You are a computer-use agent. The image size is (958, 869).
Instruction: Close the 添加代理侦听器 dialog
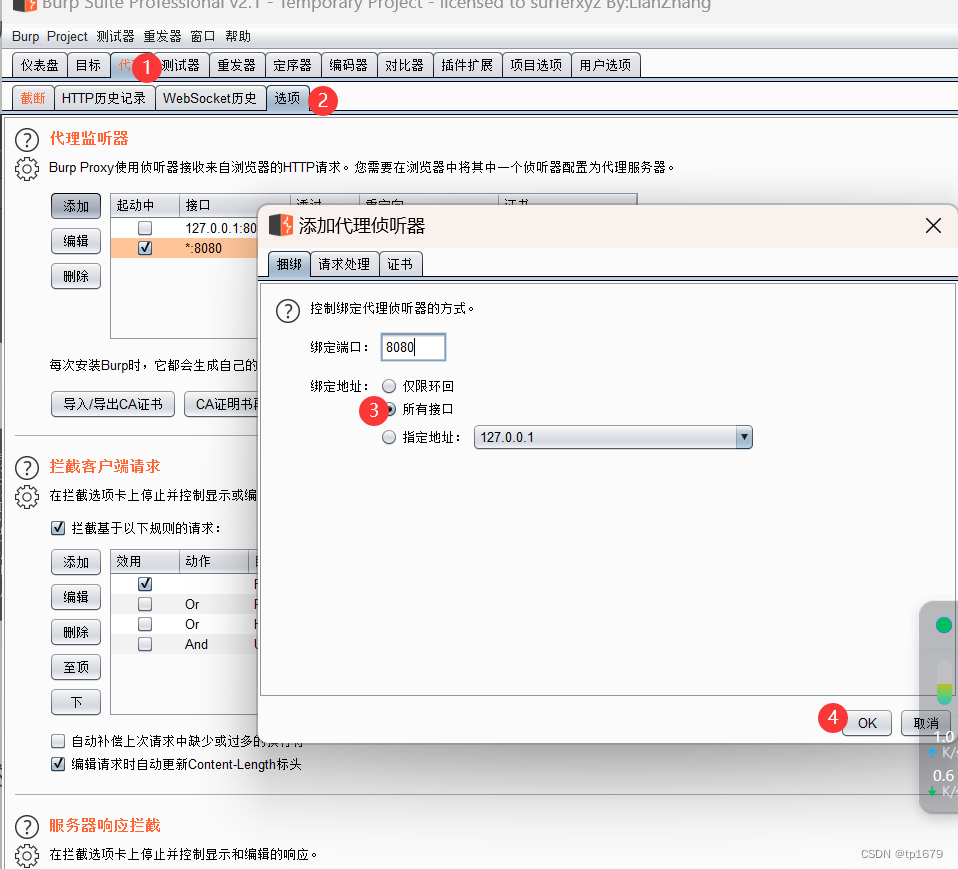pos(933,226)
